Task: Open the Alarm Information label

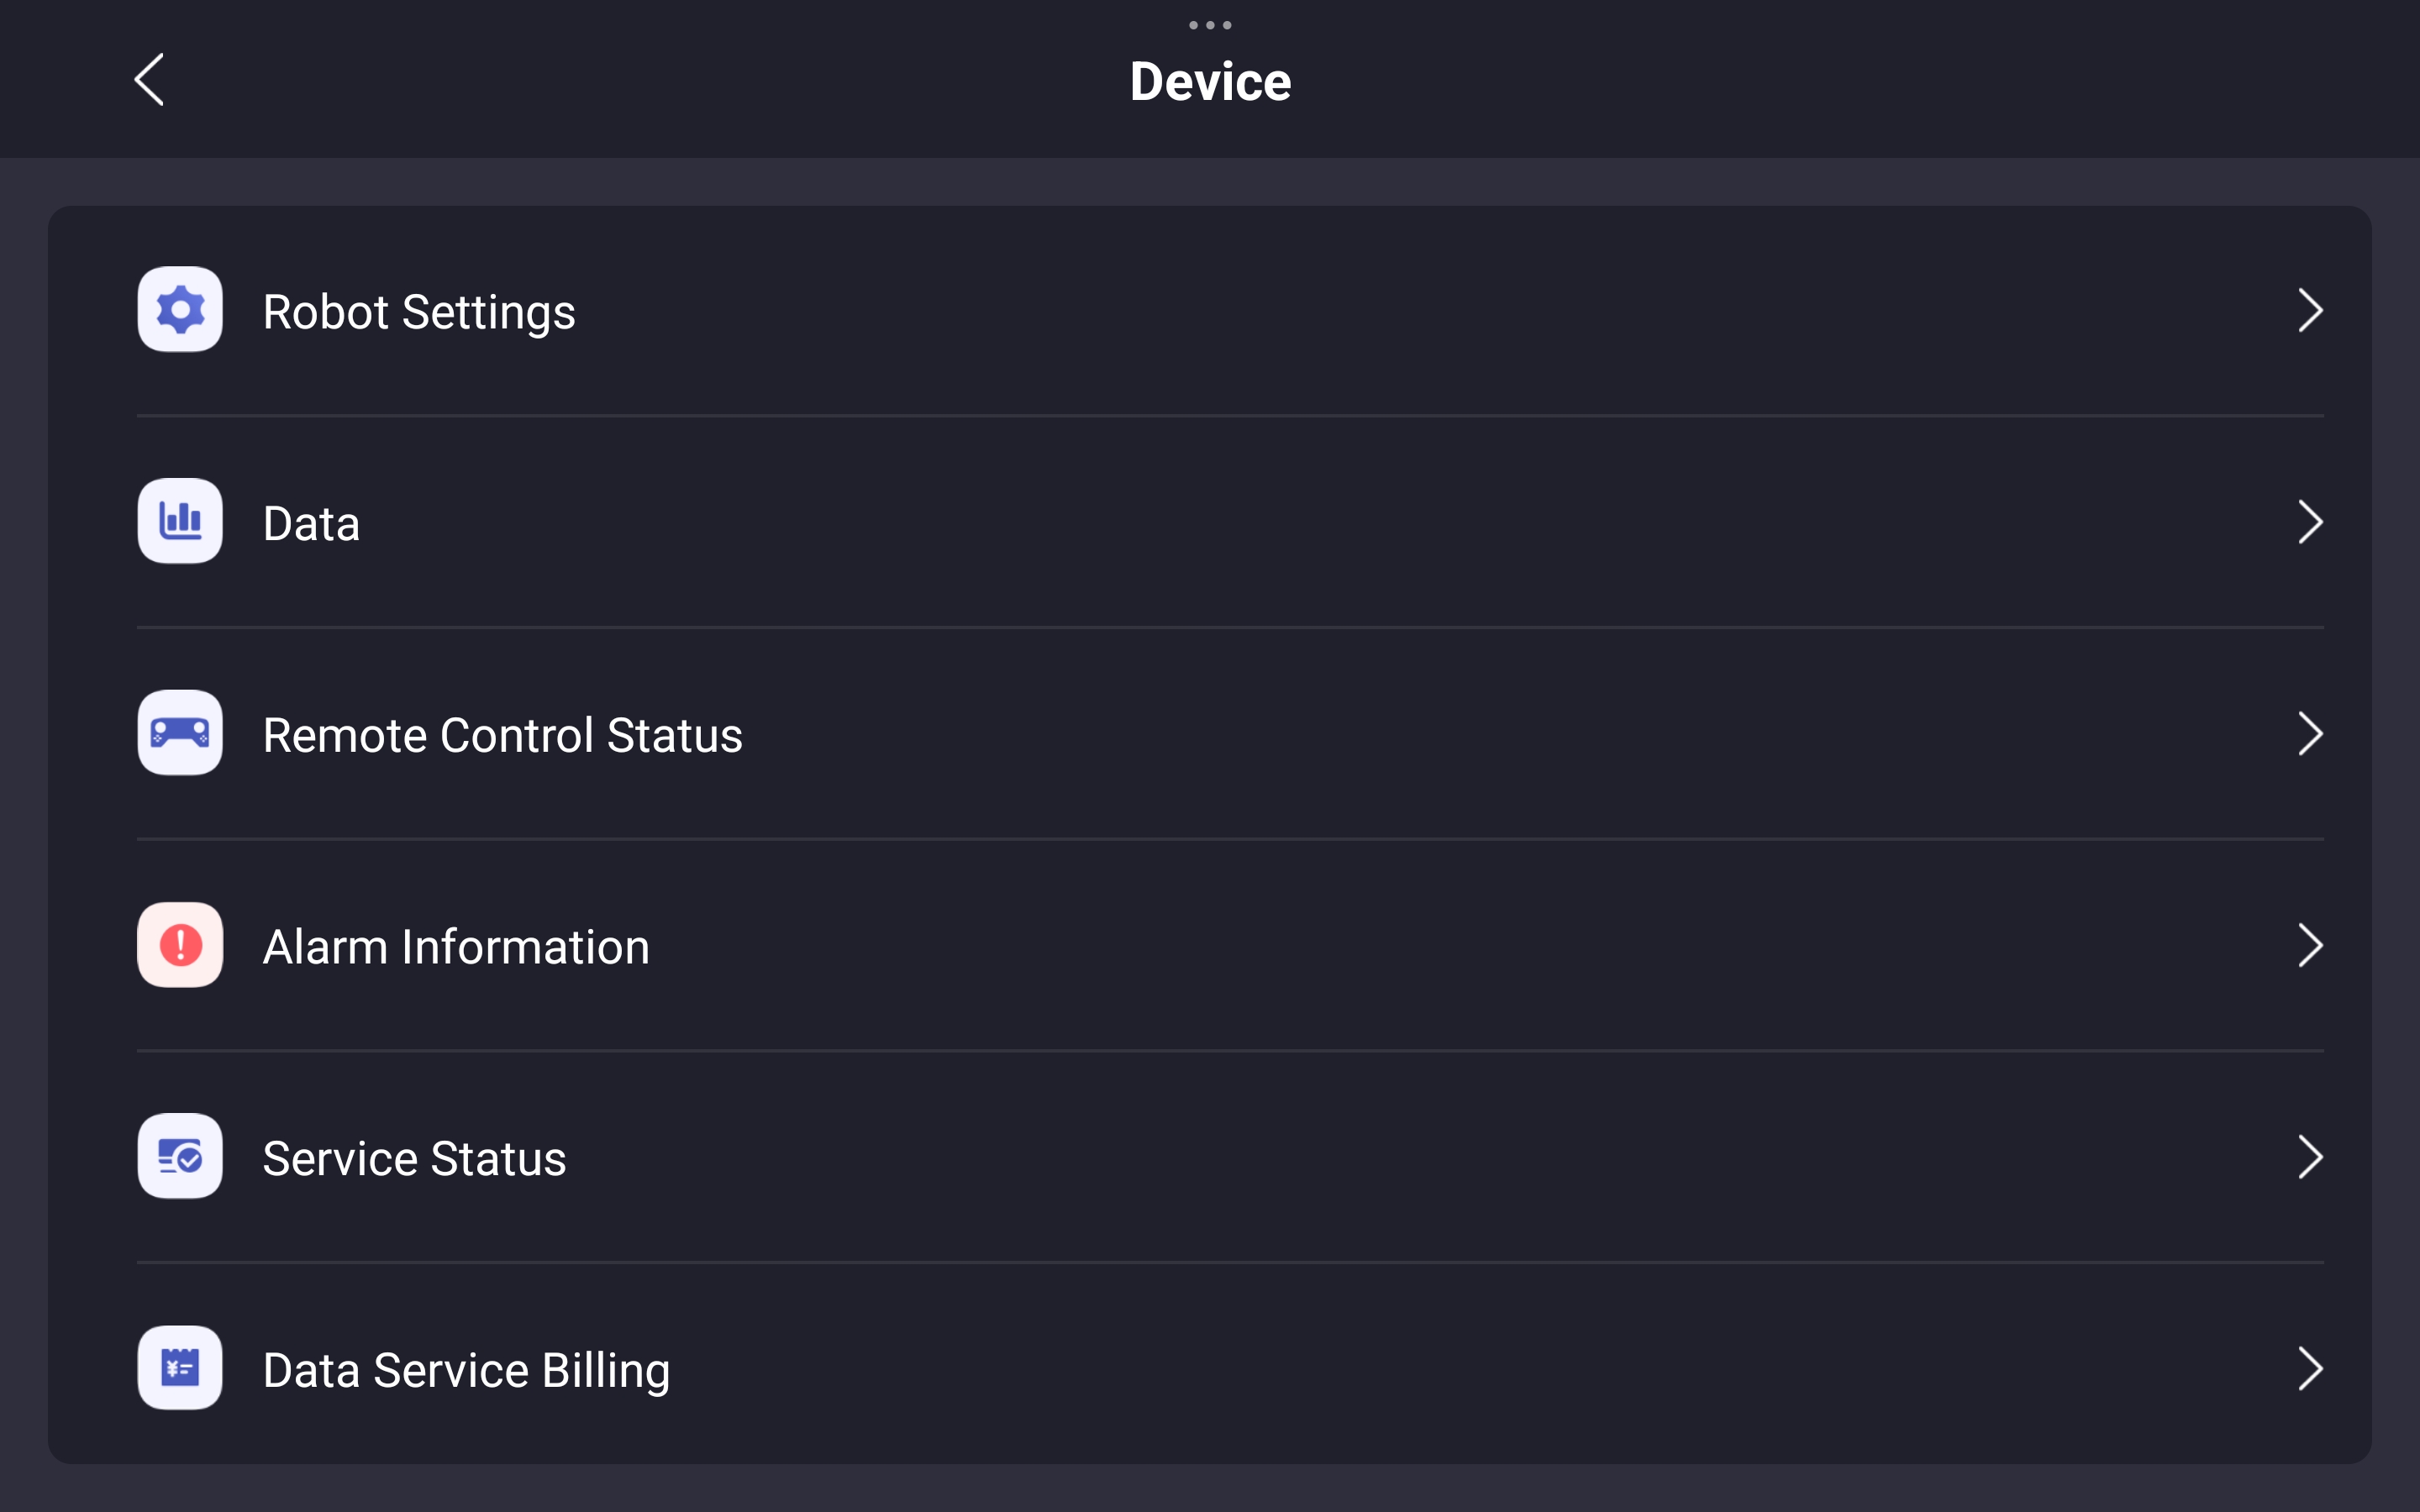Action: point(456,947)
